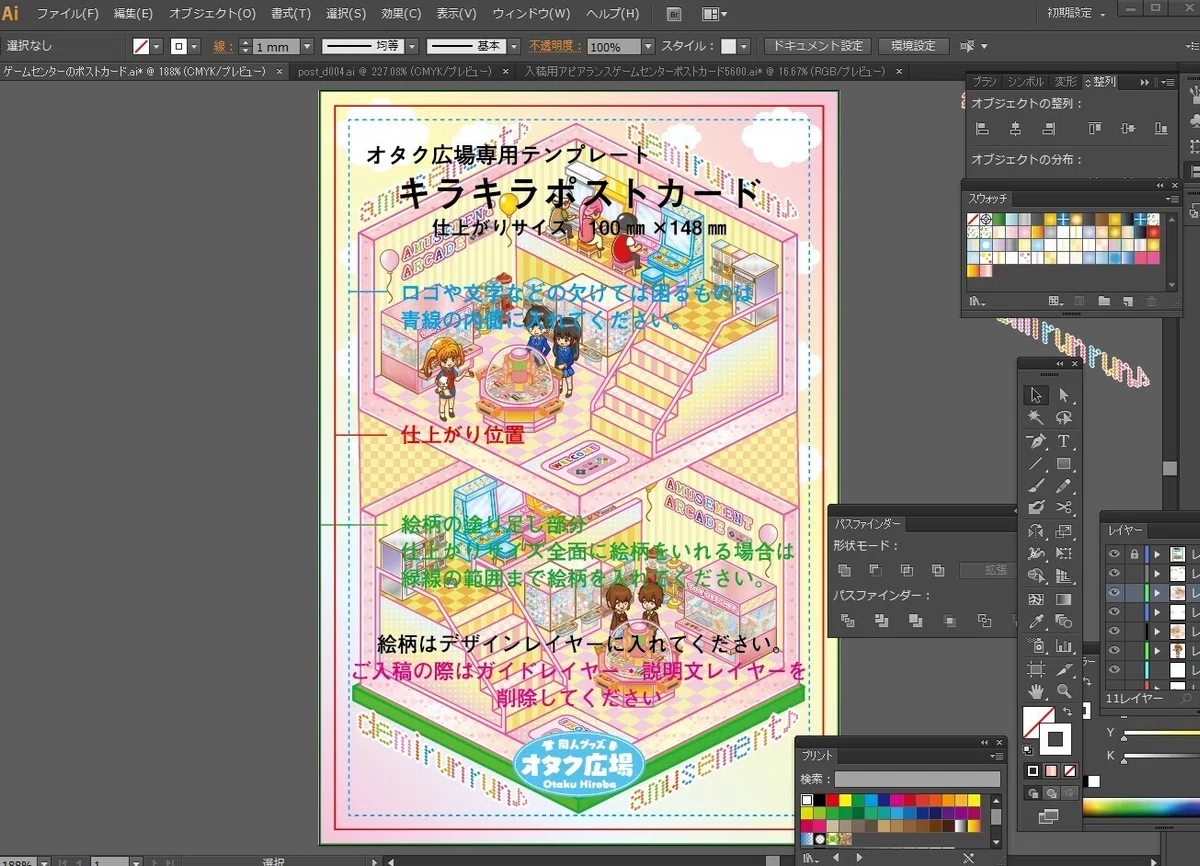Select the Lasso tool
The width and height of the screenshot is (1200, 866).
coord(1064,418)
